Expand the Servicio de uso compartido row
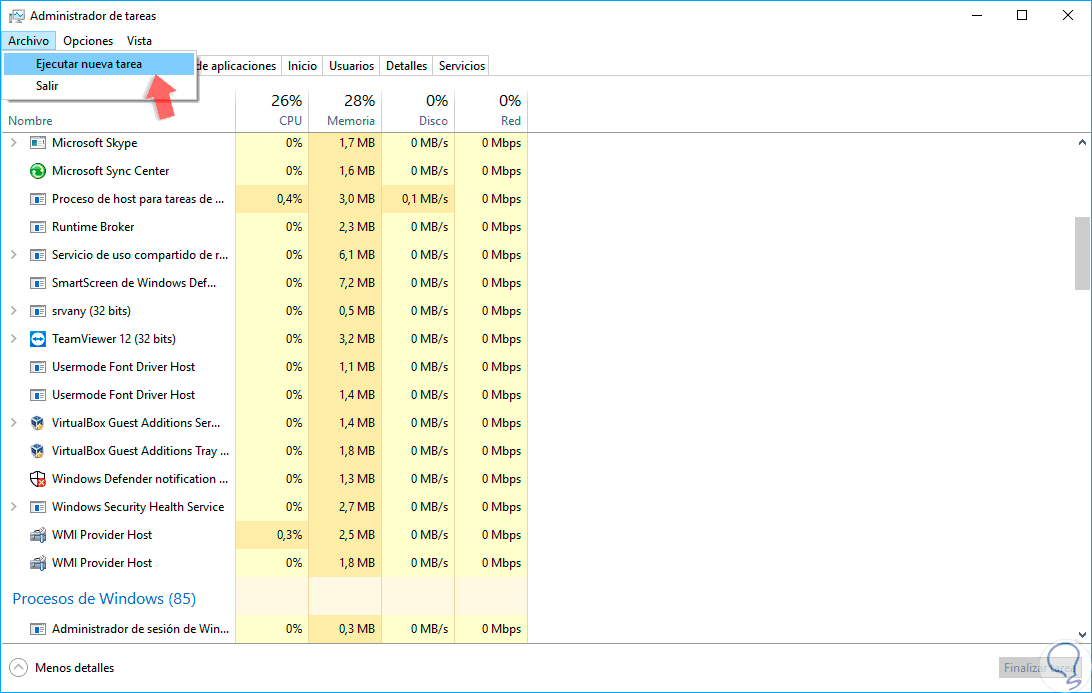The width and height of the screenshot is (1092, 693). 13,255
